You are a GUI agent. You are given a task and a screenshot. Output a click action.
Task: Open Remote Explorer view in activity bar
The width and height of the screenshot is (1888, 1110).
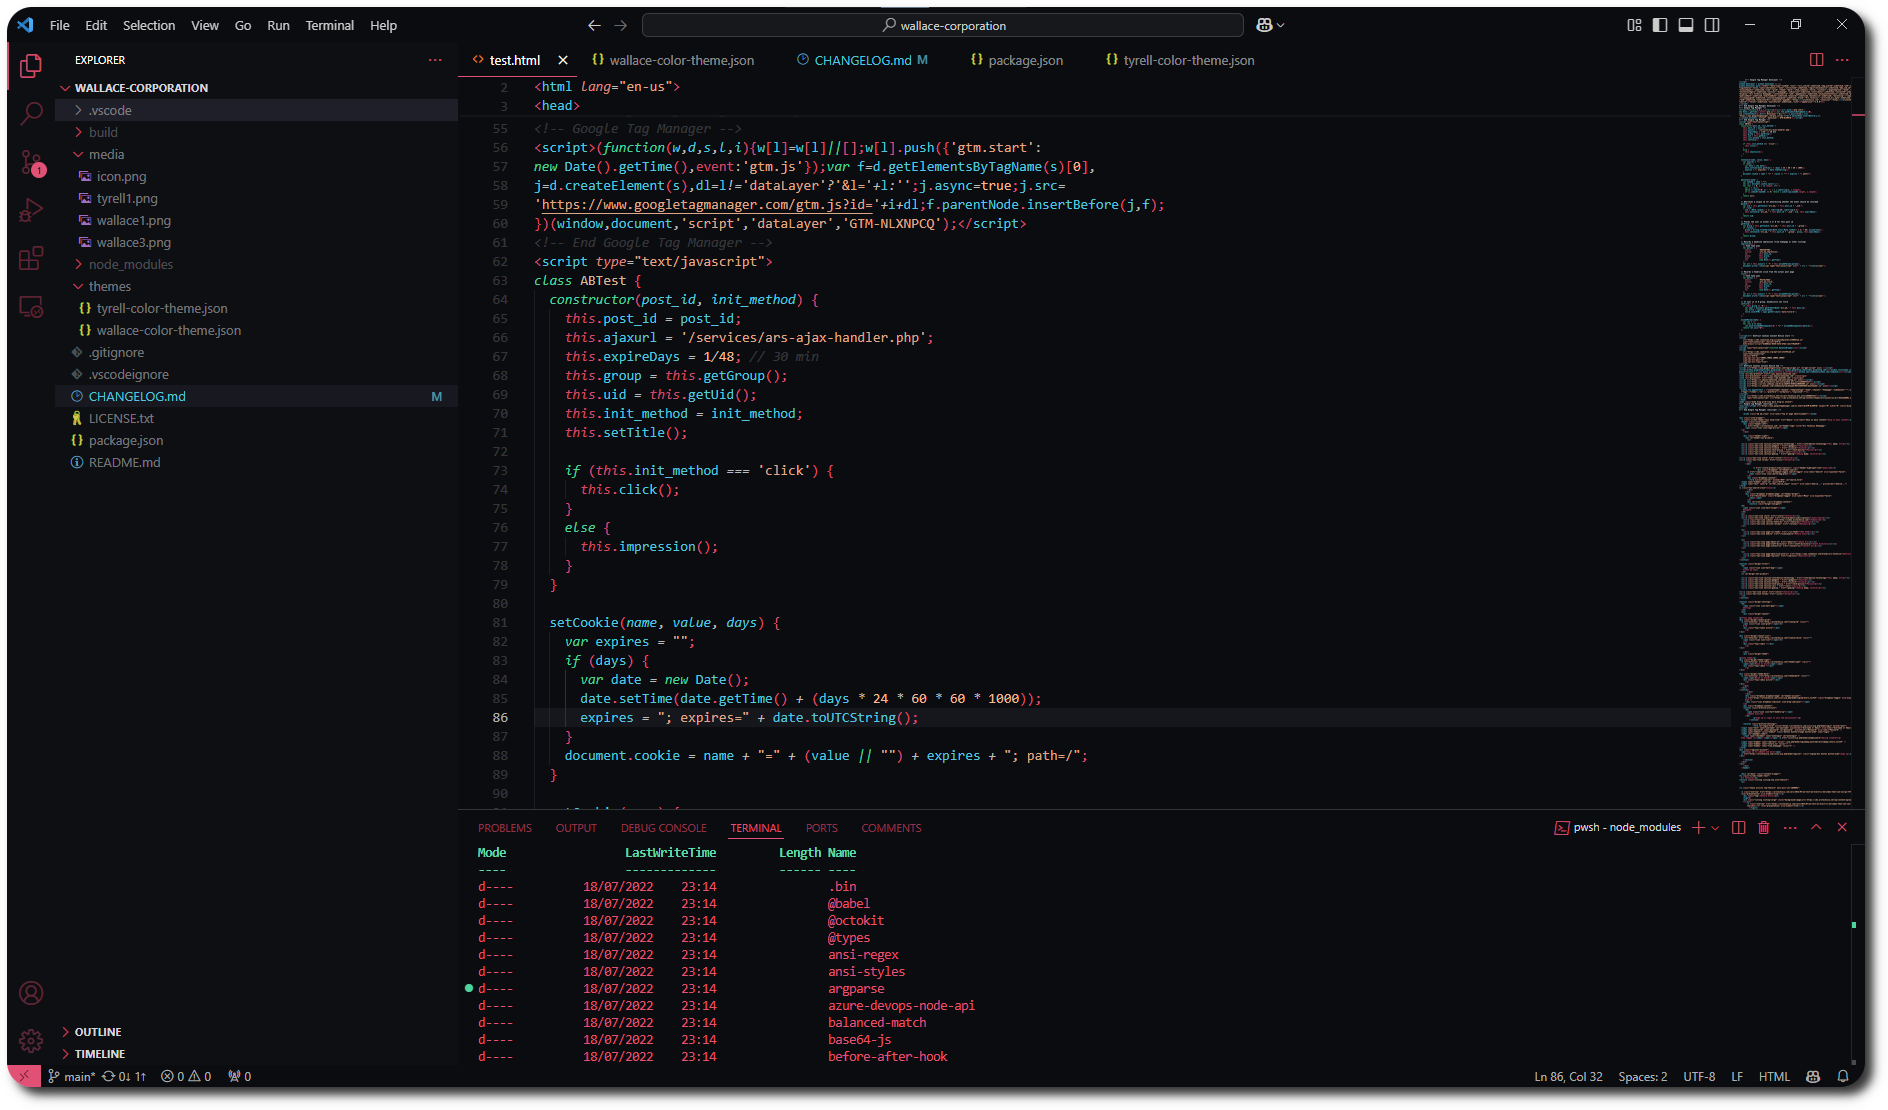[31, 307]
